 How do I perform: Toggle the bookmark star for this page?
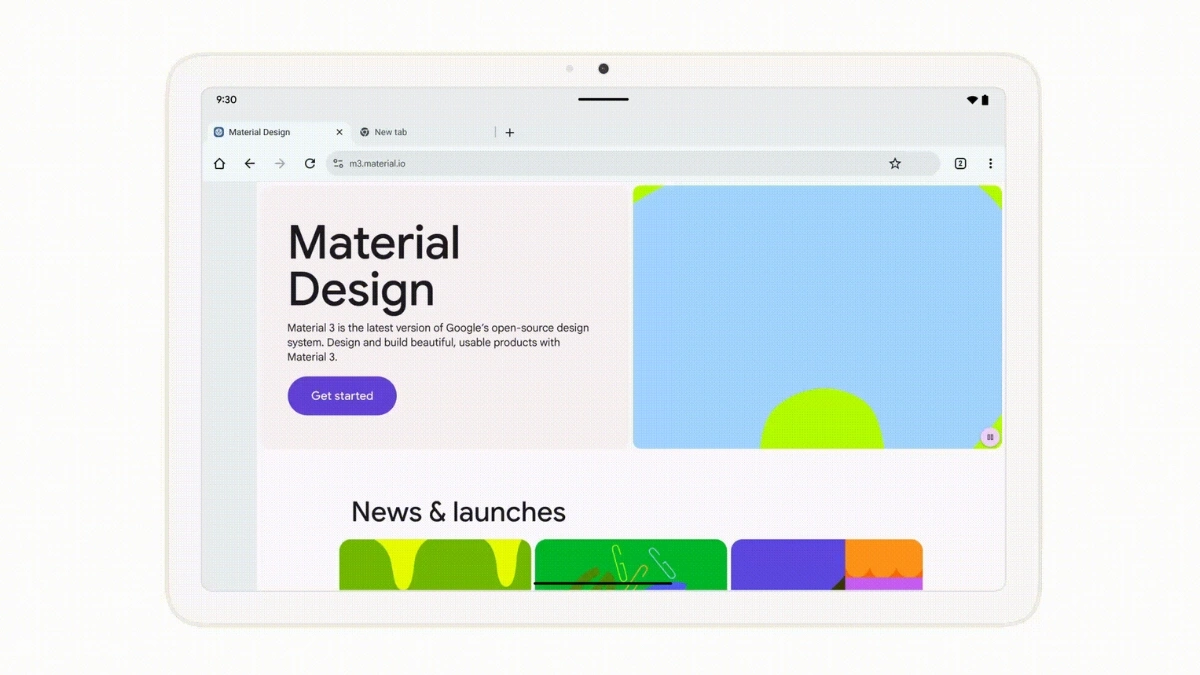(895, 163)
